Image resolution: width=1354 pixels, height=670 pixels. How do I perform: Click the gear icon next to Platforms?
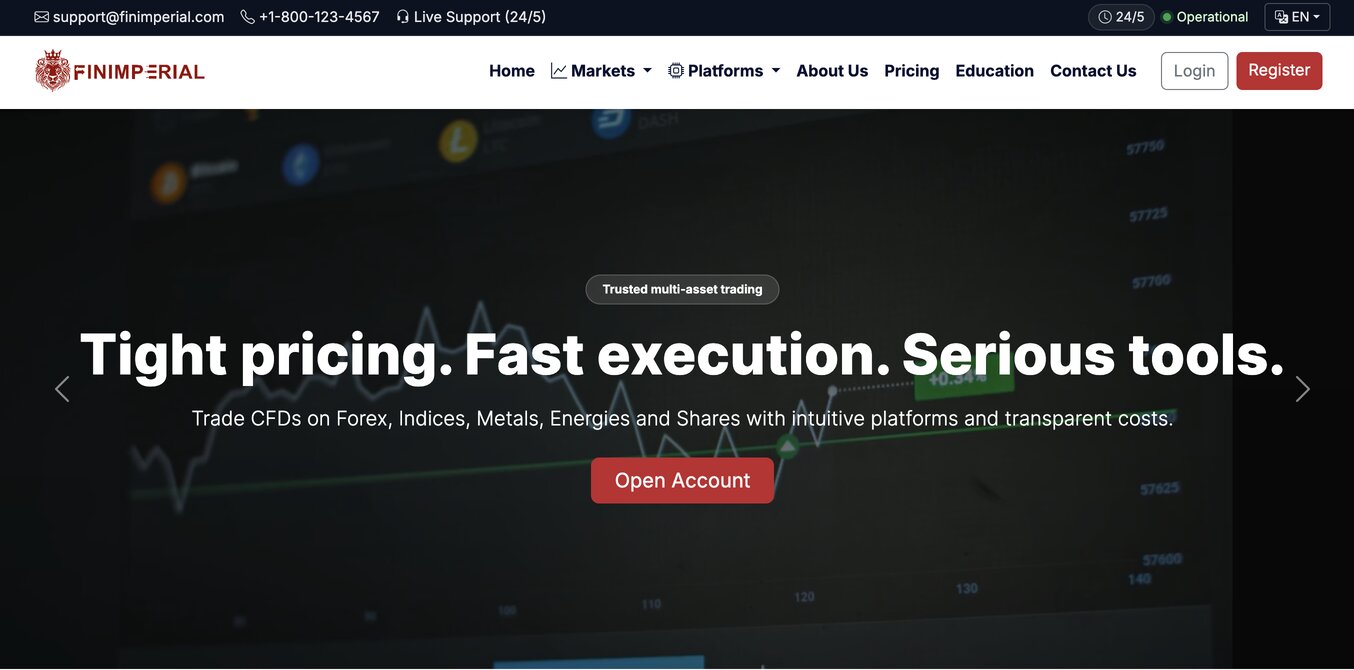675,70
